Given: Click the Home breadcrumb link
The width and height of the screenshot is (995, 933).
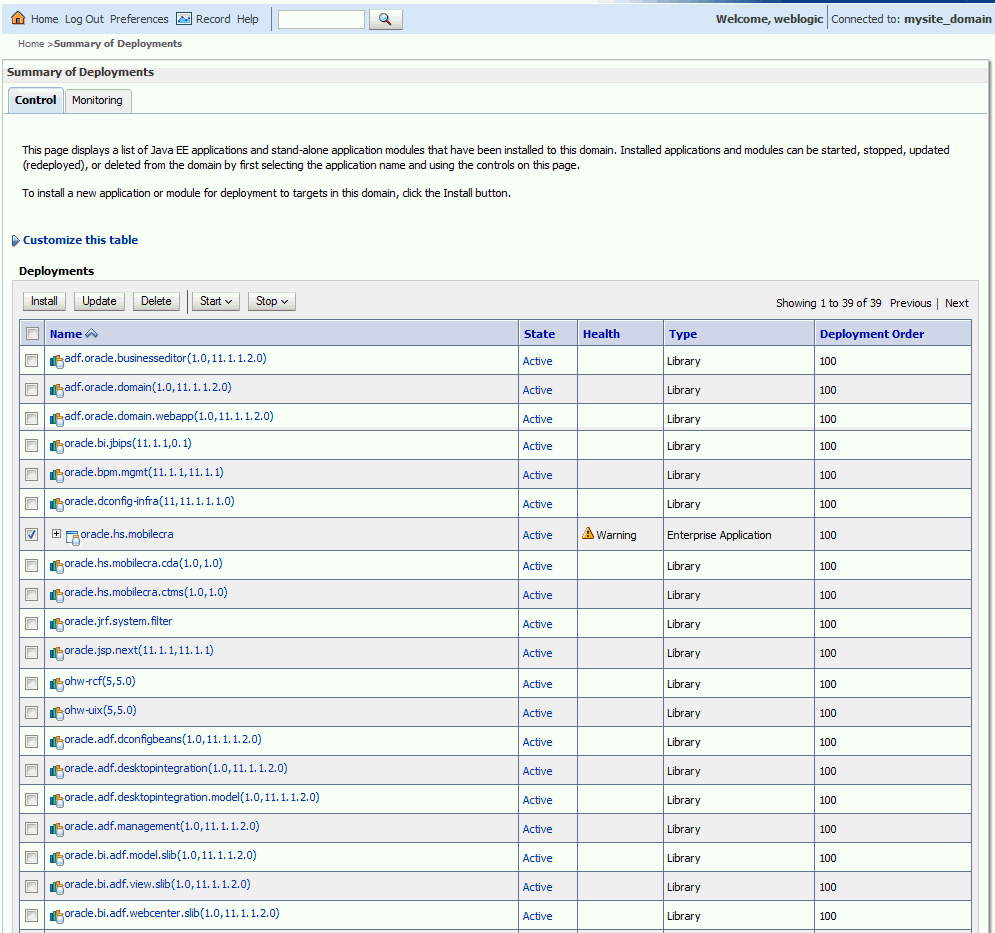Looking at the screenshot, I should pyautogui.click(x=31, y=44).
